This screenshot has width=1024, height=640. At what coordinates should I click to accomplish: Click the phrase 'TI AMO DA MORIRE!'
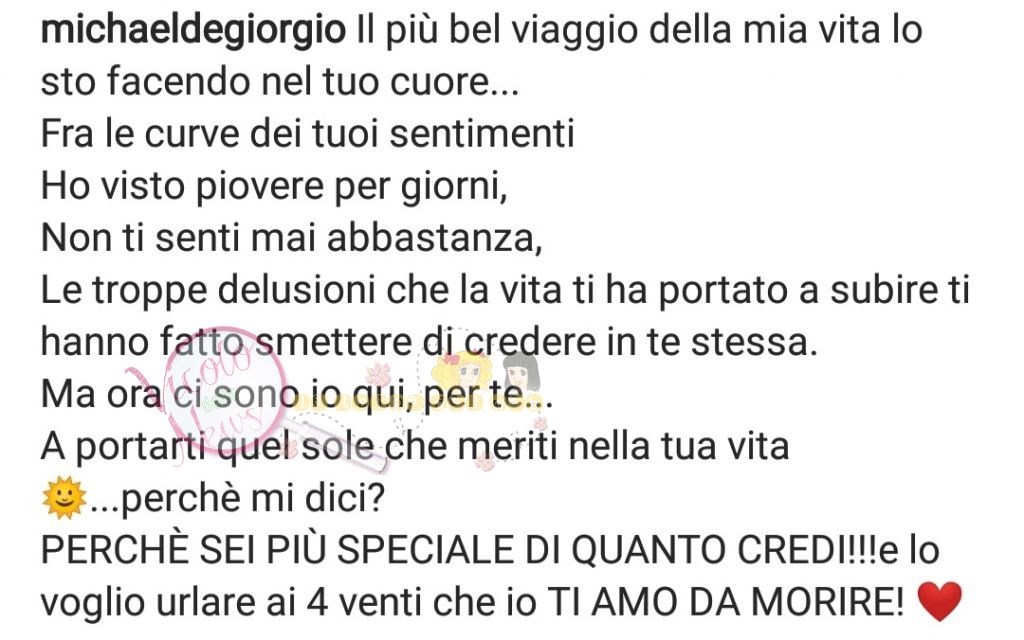pos(724,602)
